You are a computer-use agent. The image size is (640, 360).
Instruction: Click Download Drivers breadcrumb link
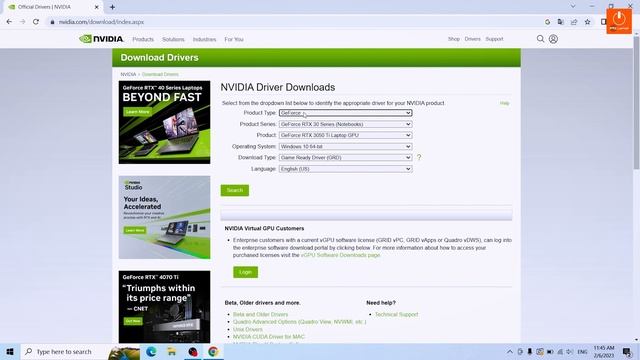click(160, 74)
